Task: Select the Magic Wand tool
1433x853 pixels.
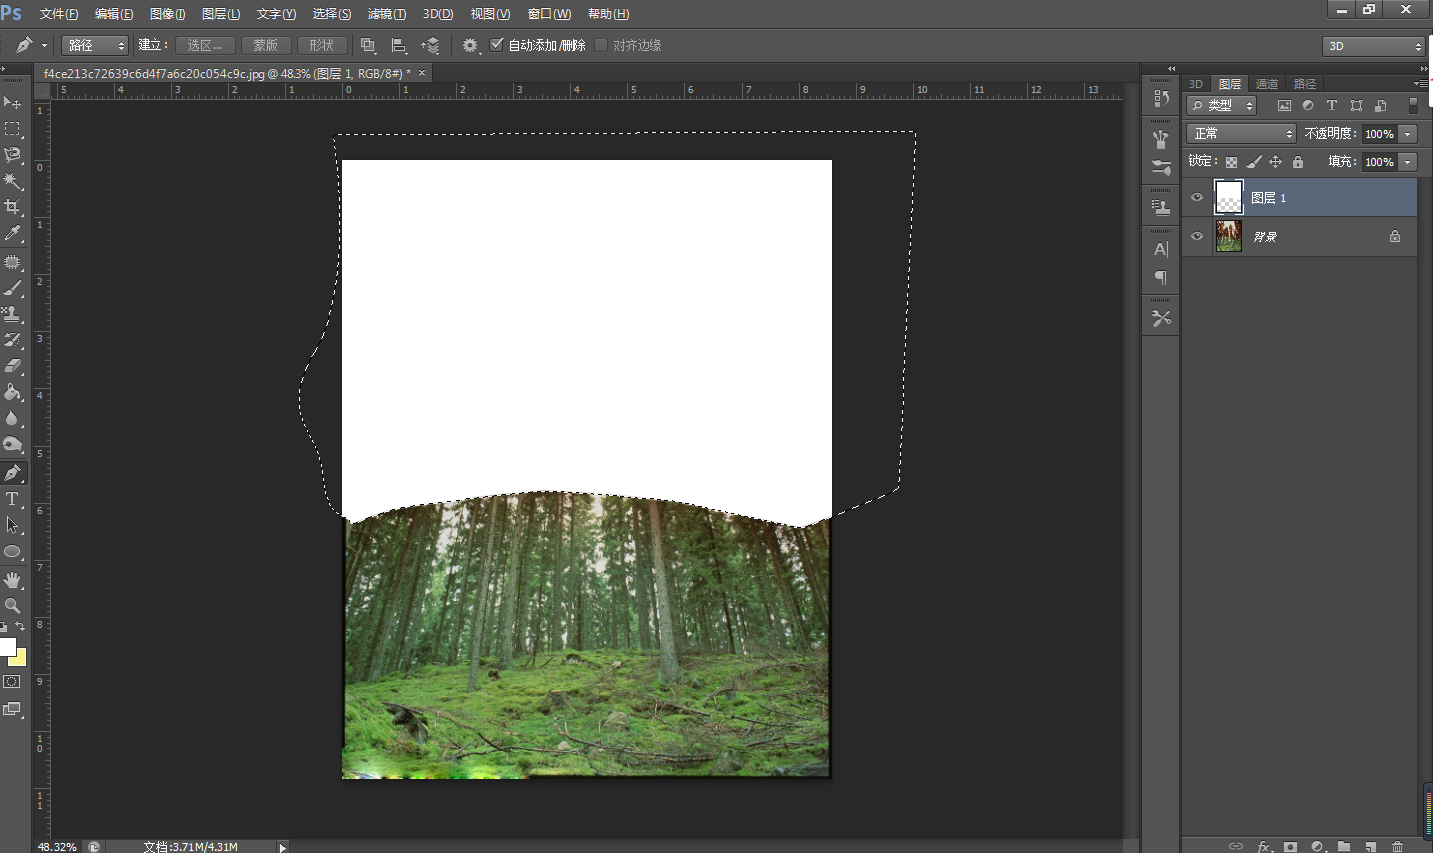Action: 12,181
